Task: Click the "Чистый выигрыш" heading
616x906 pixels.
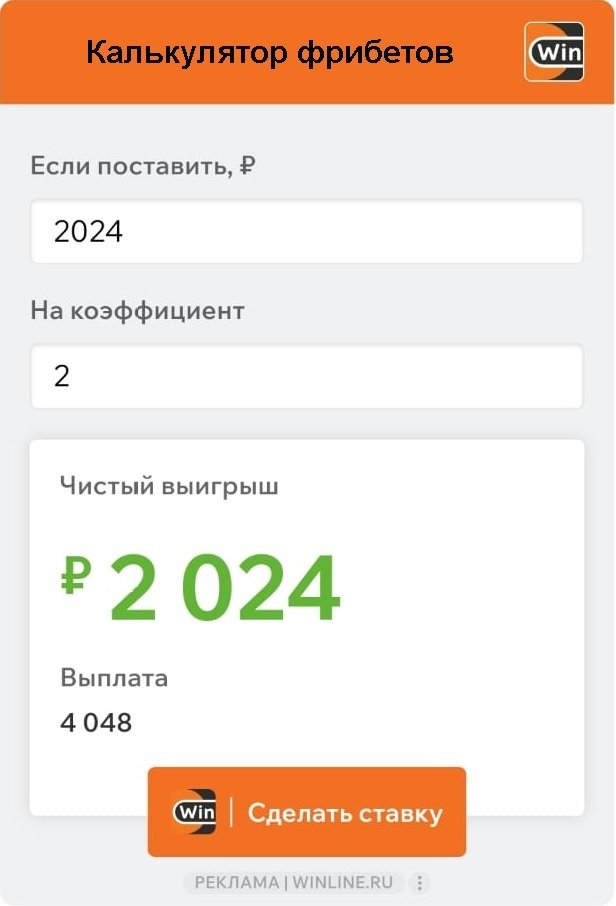Action: click(x=169, y=487)
